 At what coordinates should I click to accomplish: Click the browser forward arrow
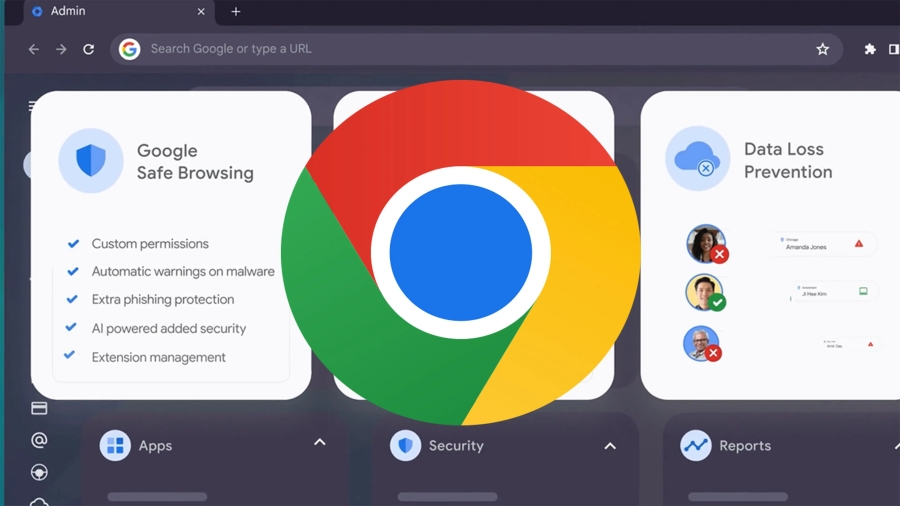[61, 49]
